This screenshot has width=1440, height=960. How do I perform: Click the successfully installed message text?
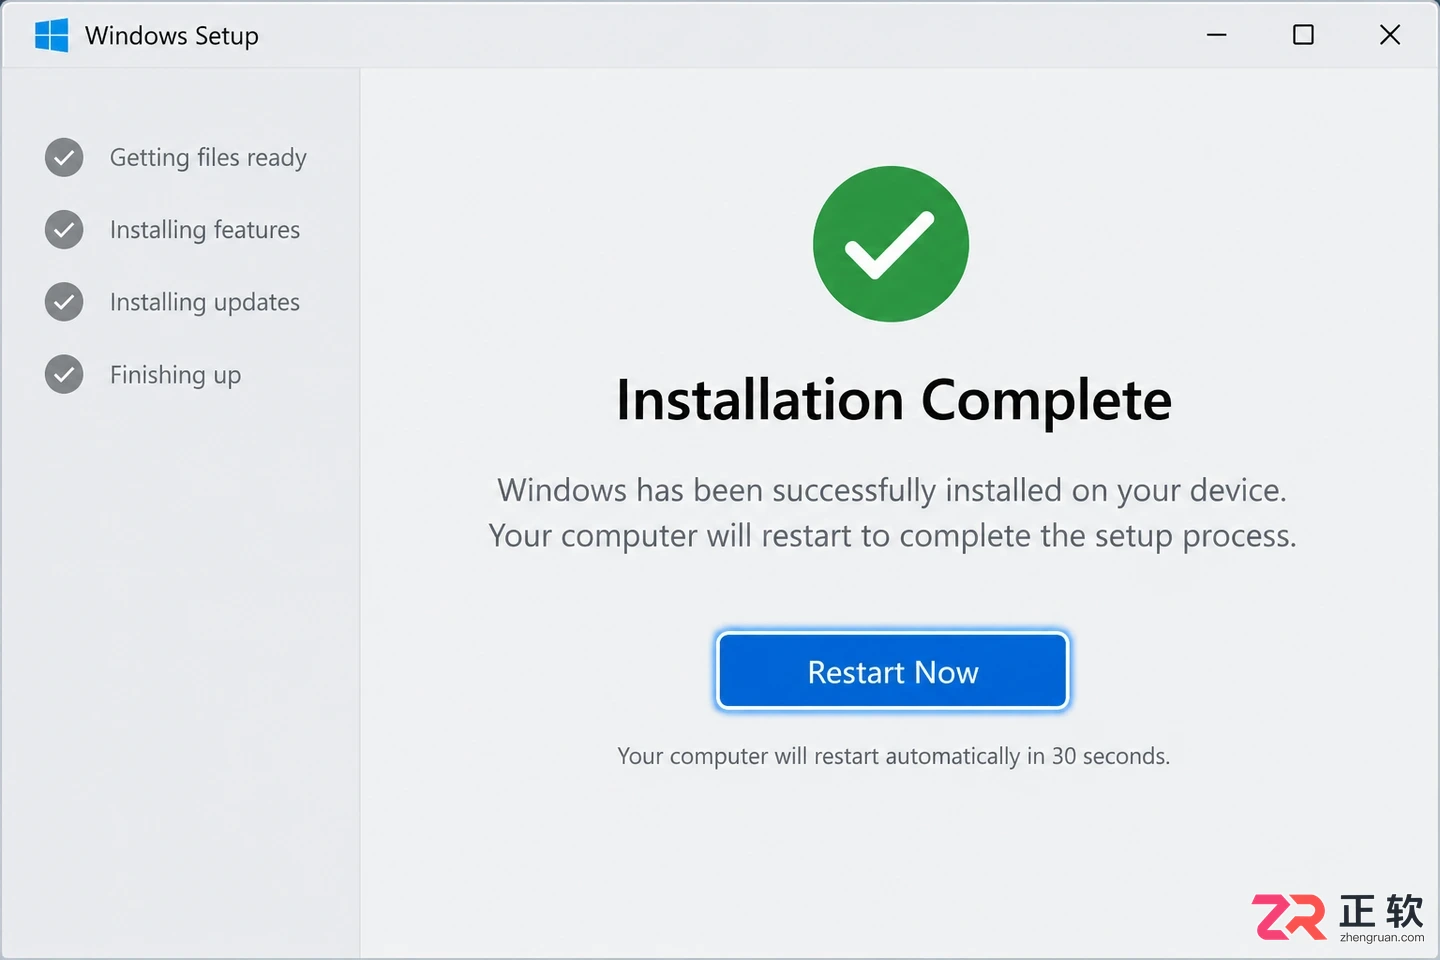tap(892, 490)
